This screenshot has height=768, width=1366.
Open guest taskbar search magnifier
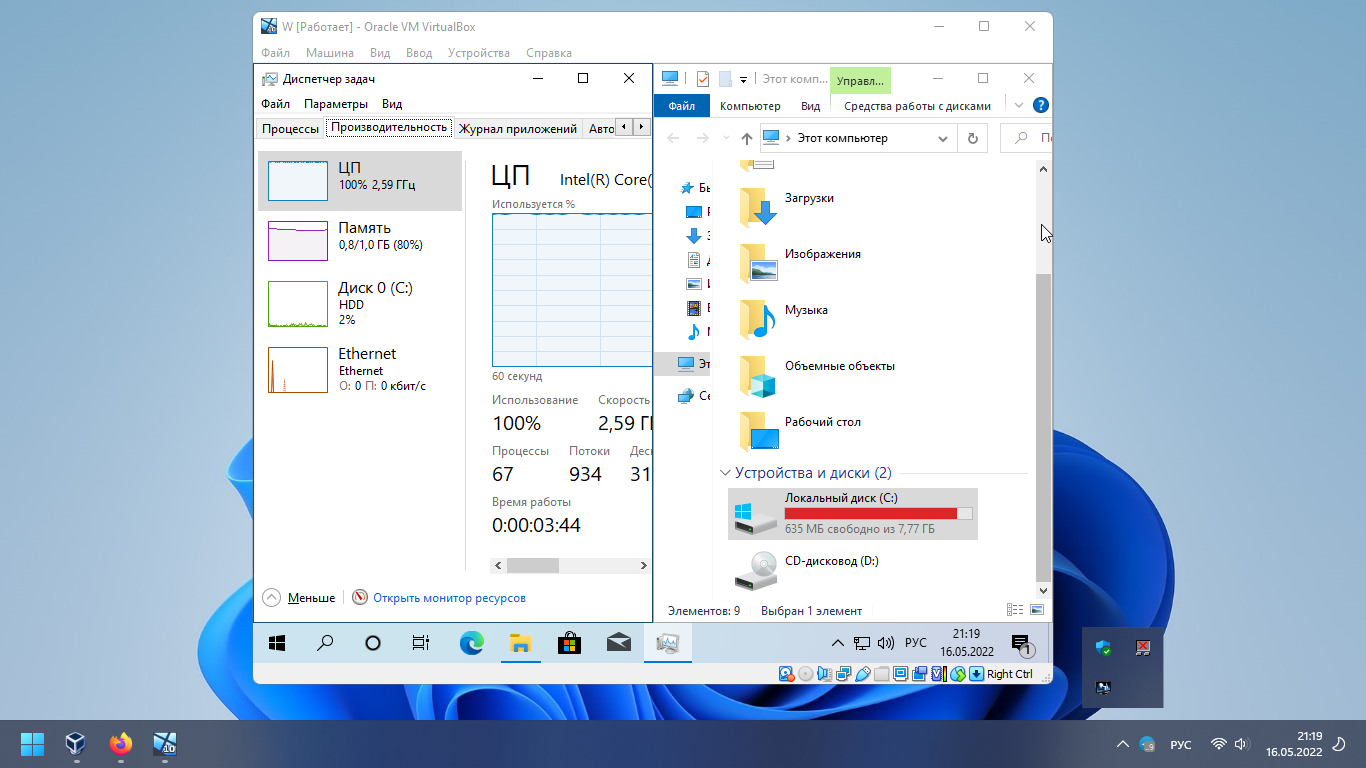325,643
